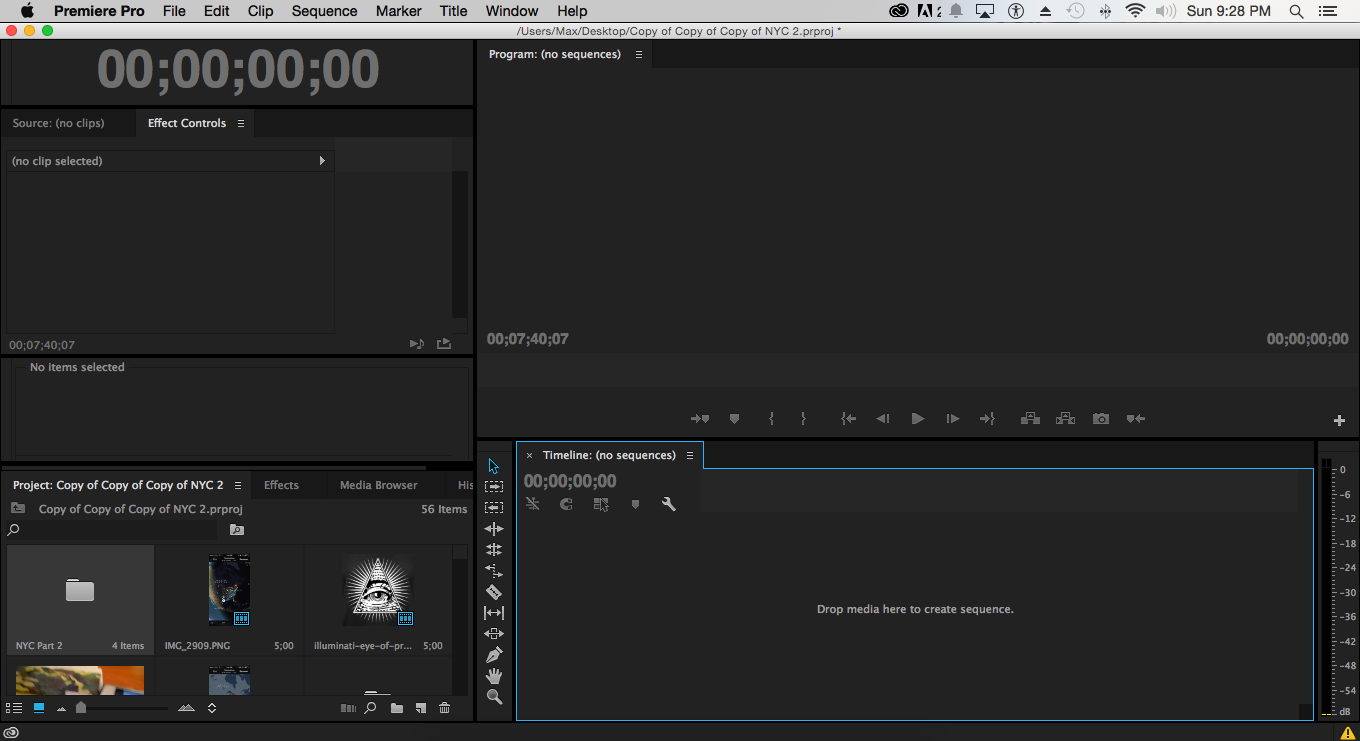The width and height of the screenshot is (1360, 741).
Task: Open the Title menu
Action: (453, 11)
